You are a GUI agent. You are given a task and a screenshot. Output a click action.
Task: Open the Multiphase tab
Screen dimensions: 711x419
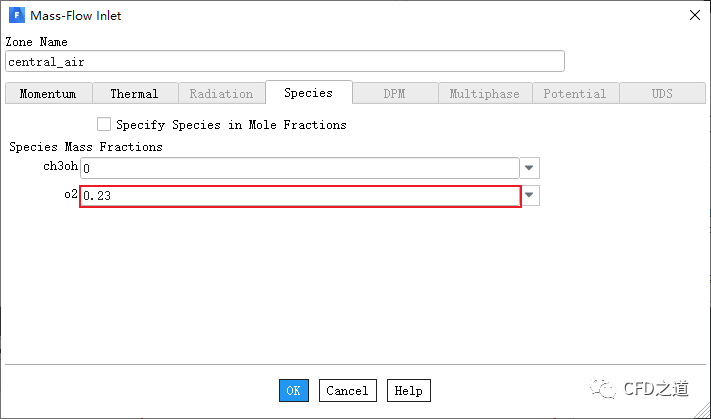pyautogui.click(x=484, y=94)
